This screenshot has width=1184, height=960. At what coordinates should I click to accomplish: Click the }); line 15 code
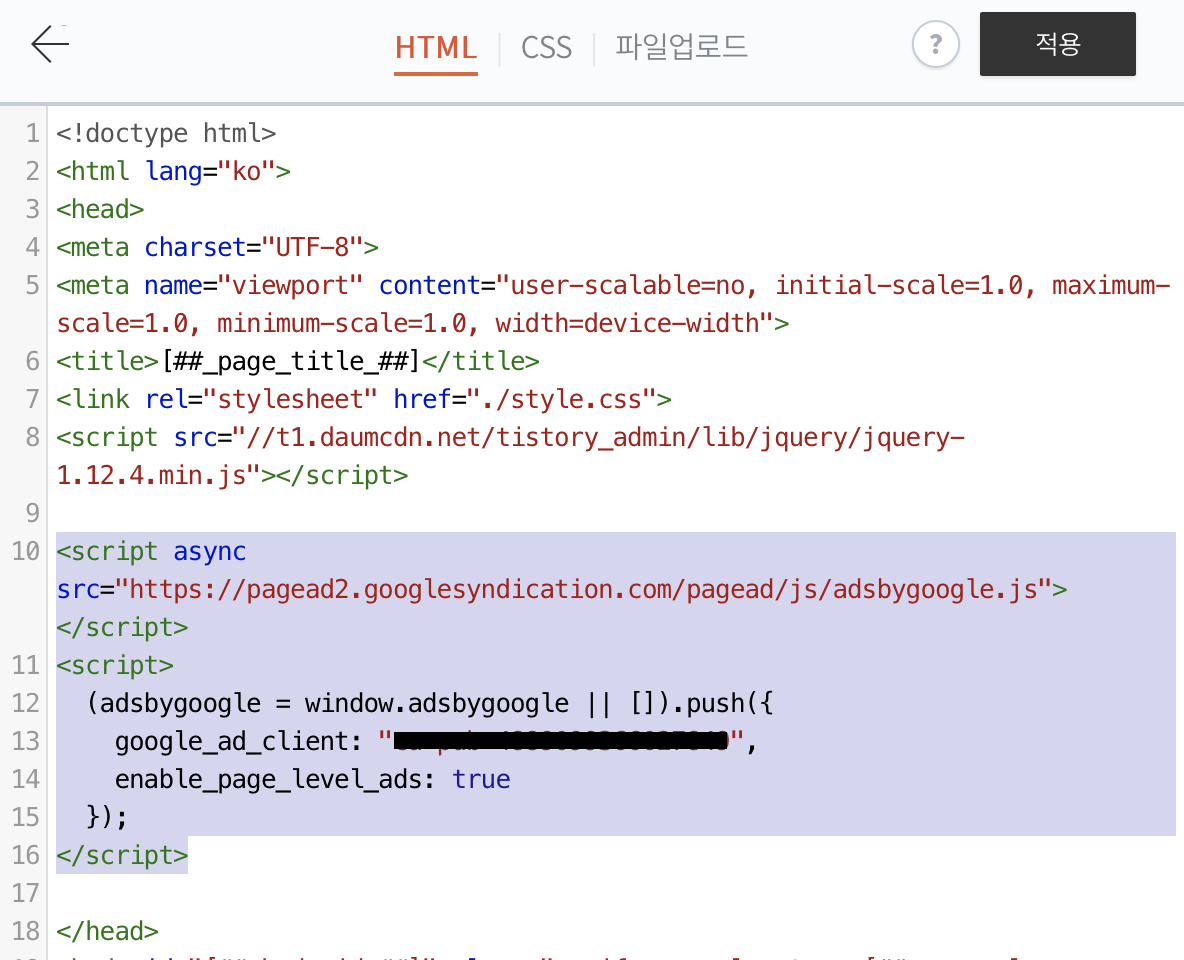106,817
